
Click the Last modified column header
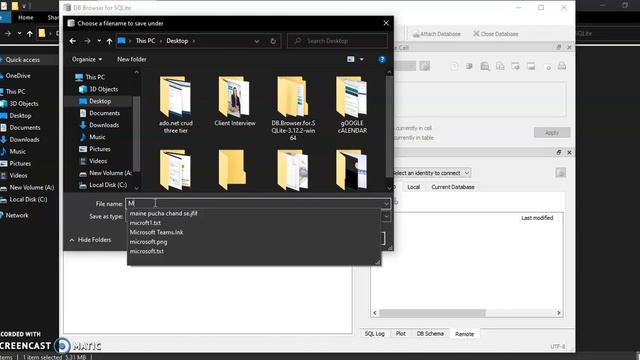[x=537, y=218]
